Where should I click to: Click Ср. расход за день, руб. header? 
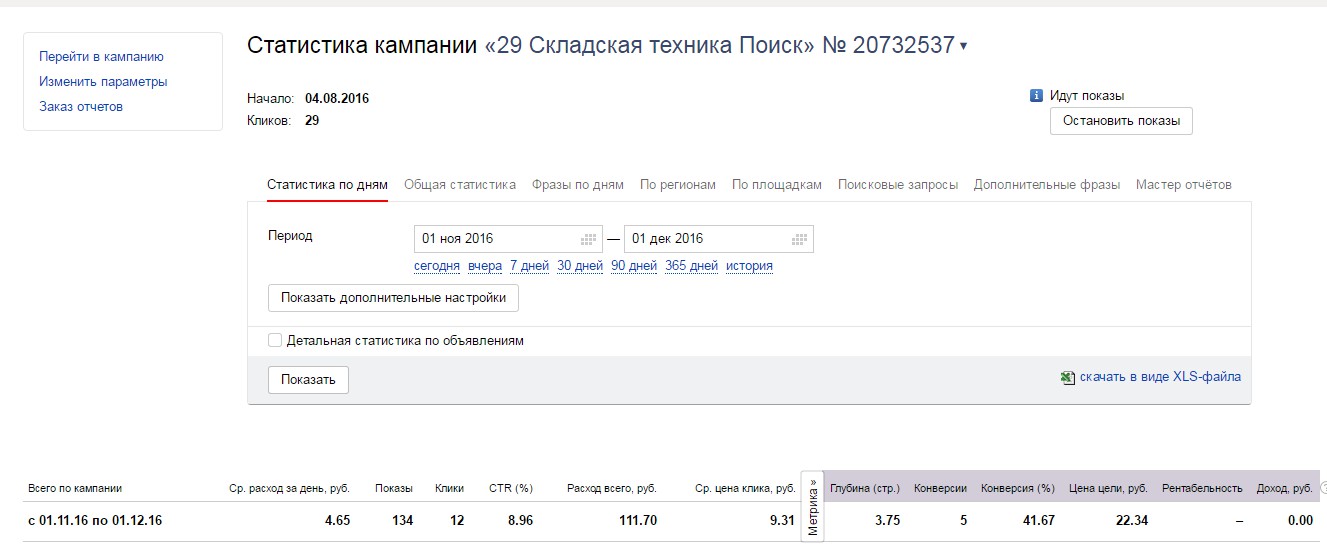point(289,489)
